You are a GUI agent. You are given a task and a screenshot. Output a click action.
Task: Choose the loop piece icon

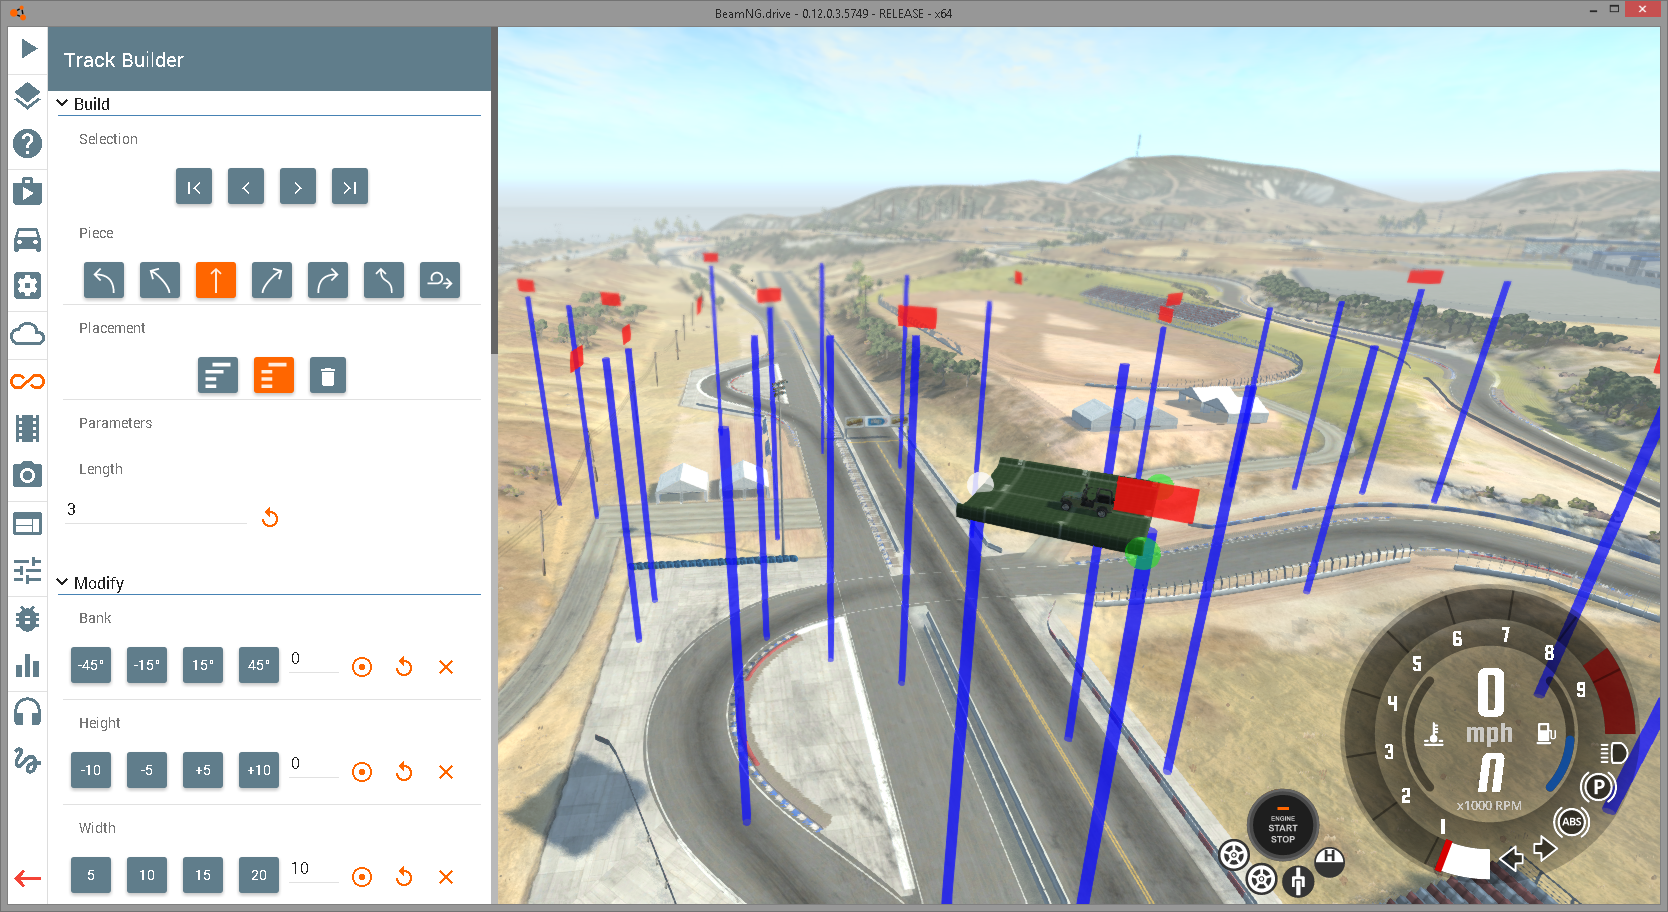(x=440, y=281)
